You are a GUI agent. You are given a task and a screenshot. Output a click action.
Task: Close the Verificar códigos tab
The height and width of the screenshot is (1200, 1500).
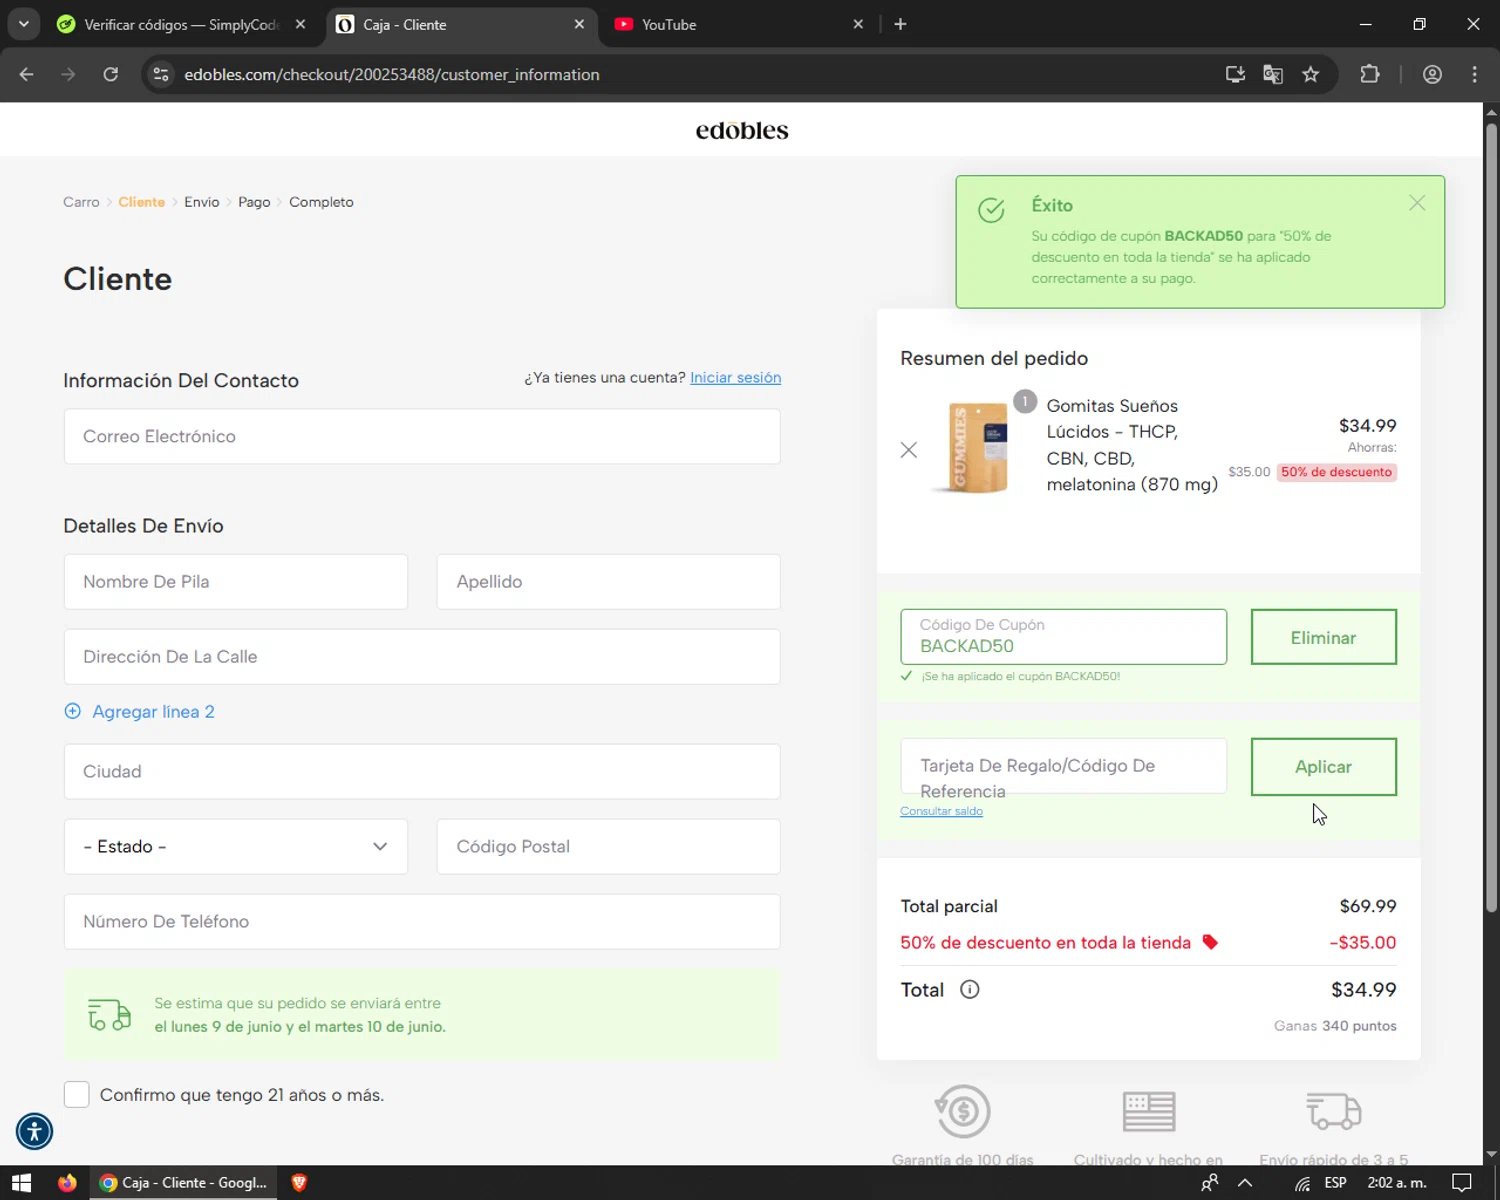(x=300, y=24)
